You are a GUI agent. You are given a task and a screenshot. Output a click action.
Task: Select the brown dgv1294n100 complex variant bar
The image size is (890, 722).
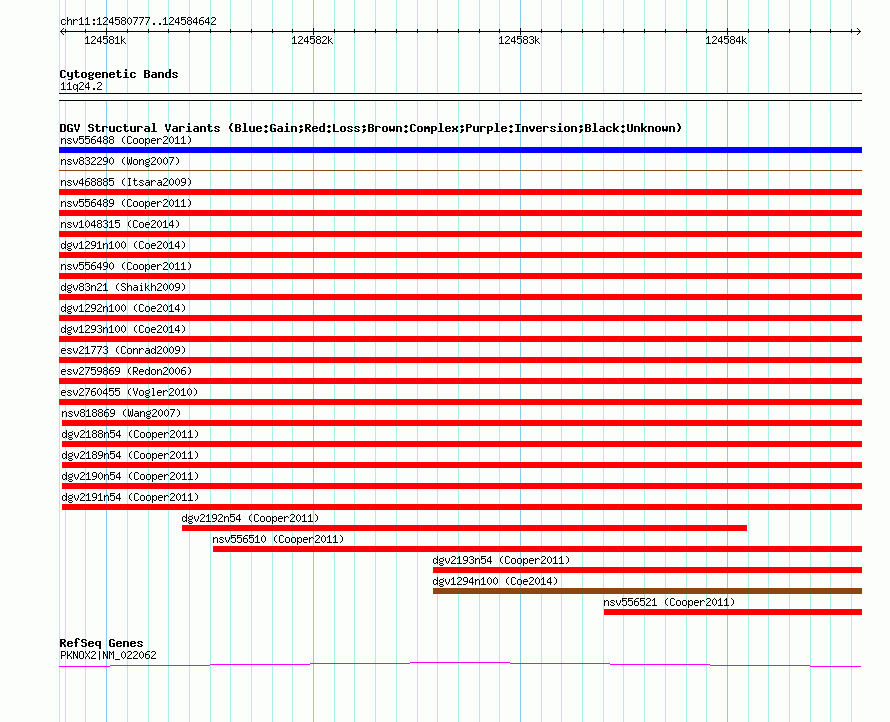(x=647, y=591)
